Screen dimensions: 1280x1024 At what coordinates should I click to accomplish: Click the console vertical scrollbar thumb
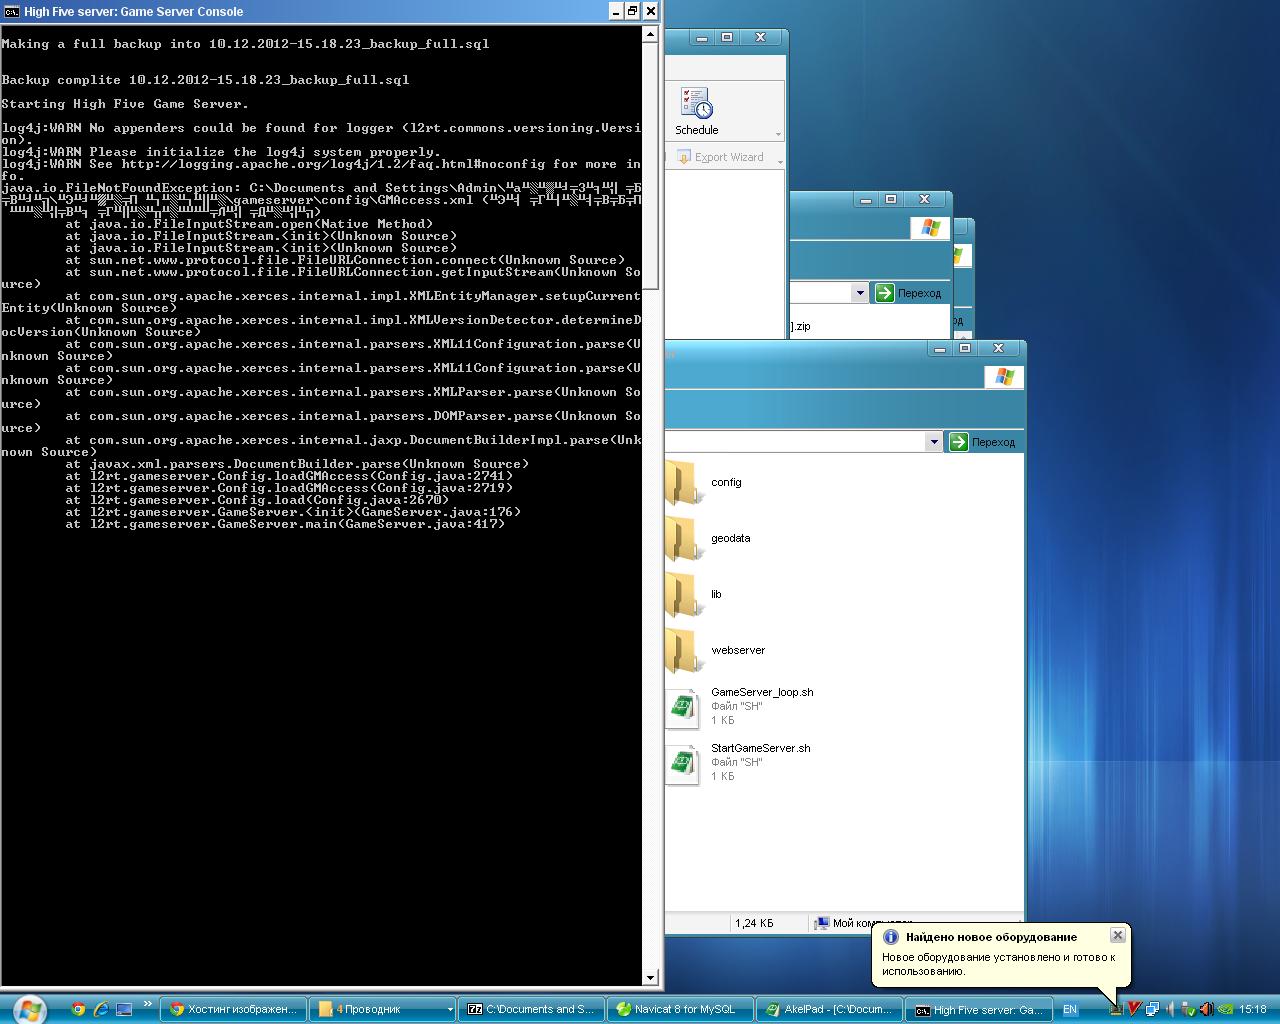click(x=650, y=166)
